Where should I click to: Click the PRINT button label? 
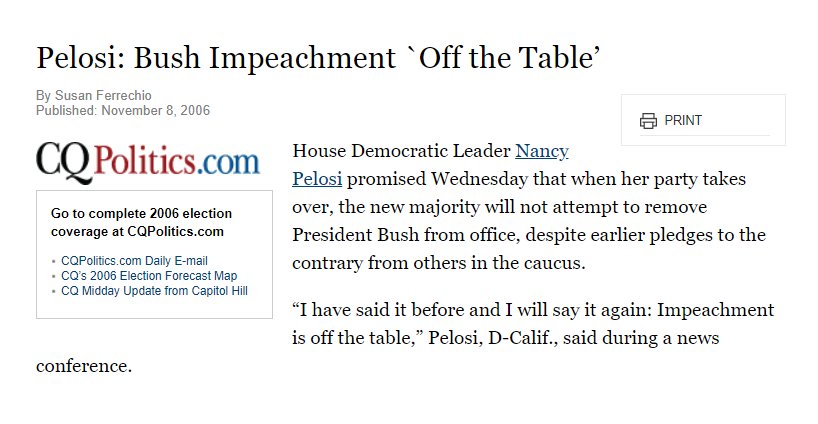coord(683,120)
